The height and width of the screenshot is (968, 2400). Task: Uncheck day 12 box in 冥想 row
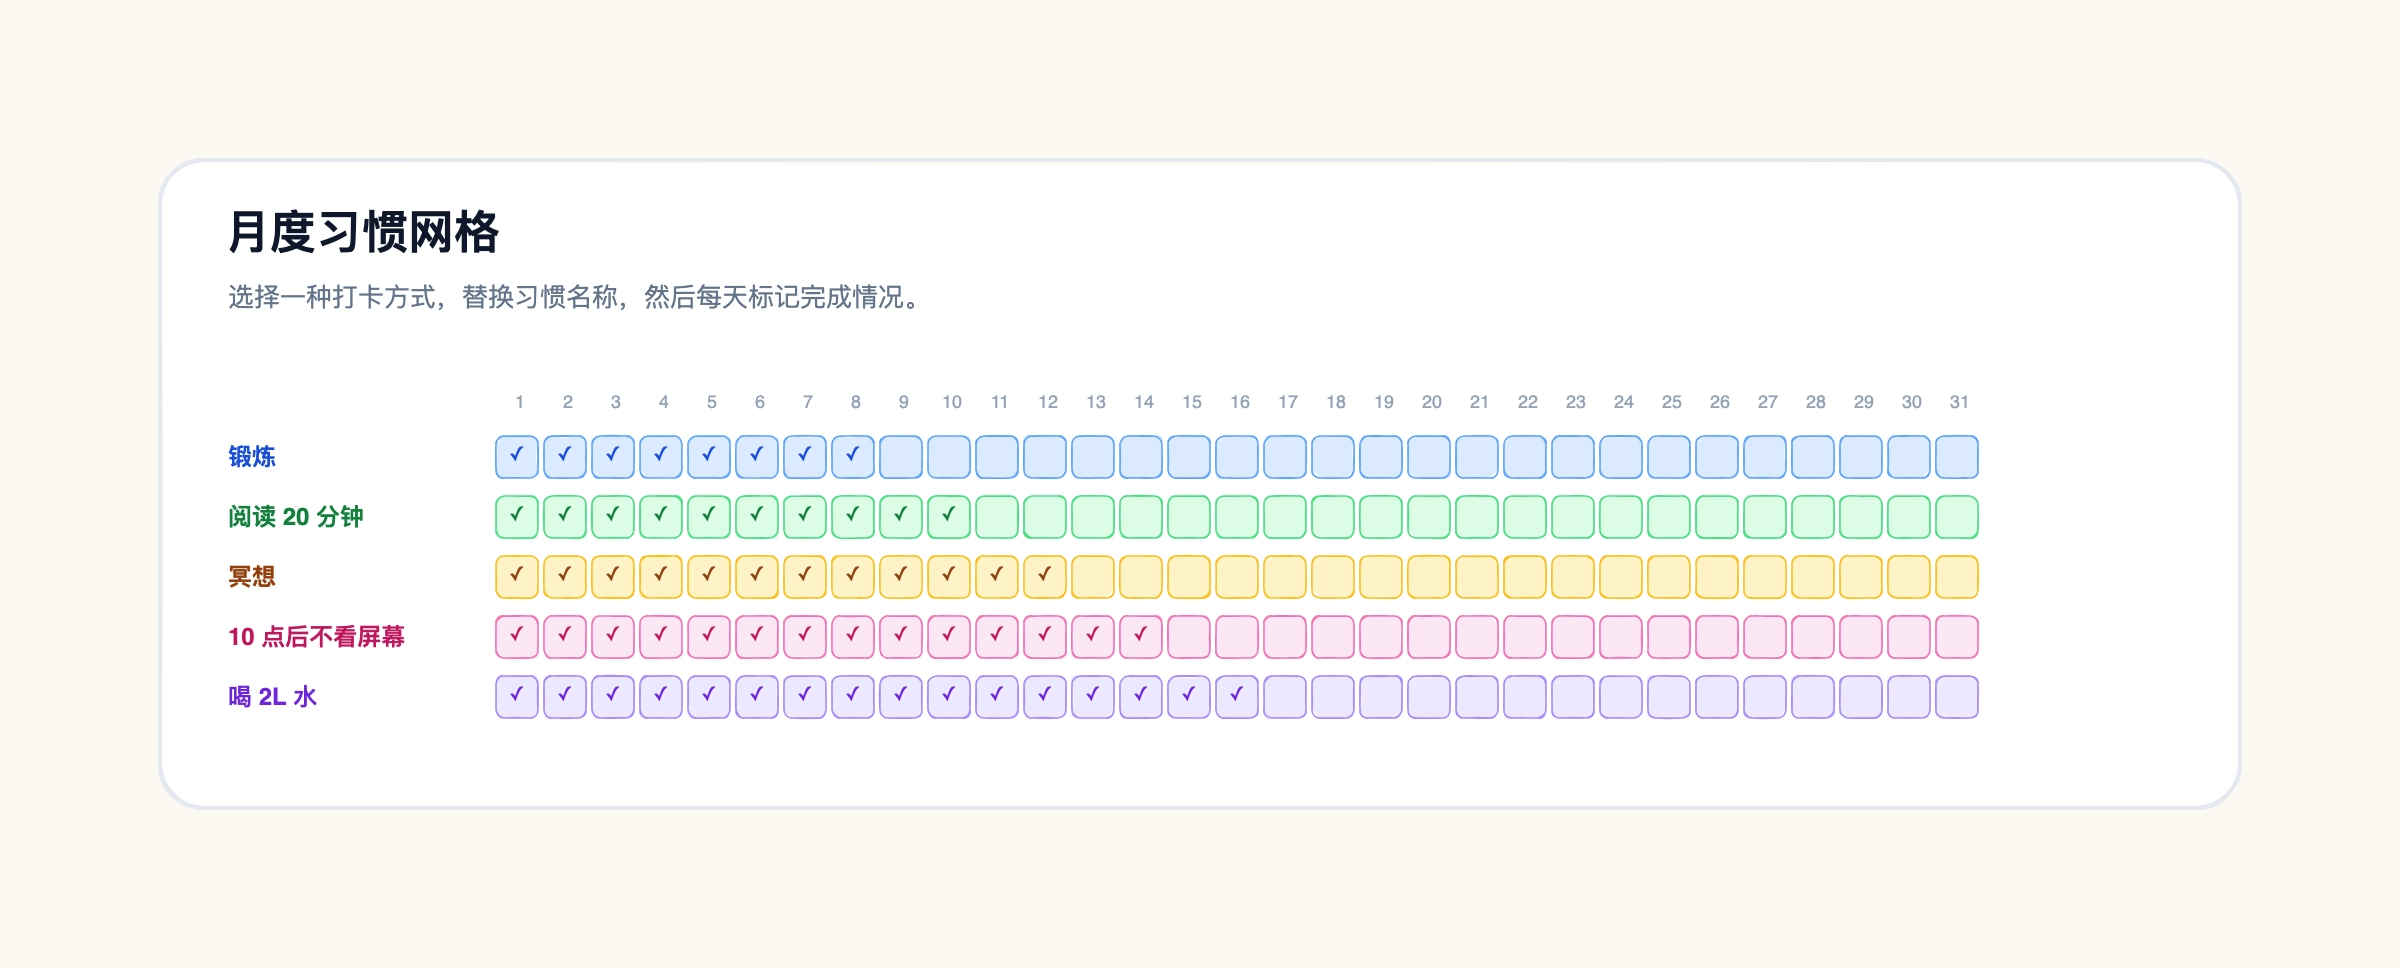click(1045, 577)
